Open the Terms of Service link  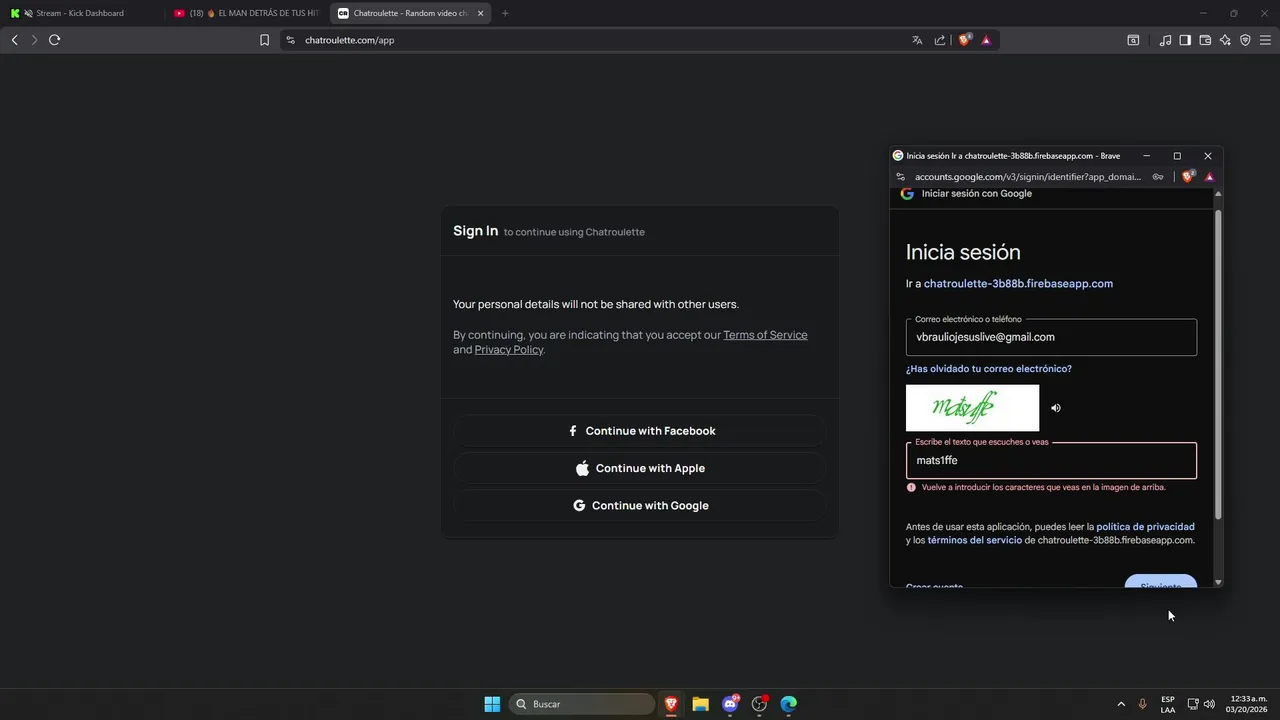click(x=765, y=335)
